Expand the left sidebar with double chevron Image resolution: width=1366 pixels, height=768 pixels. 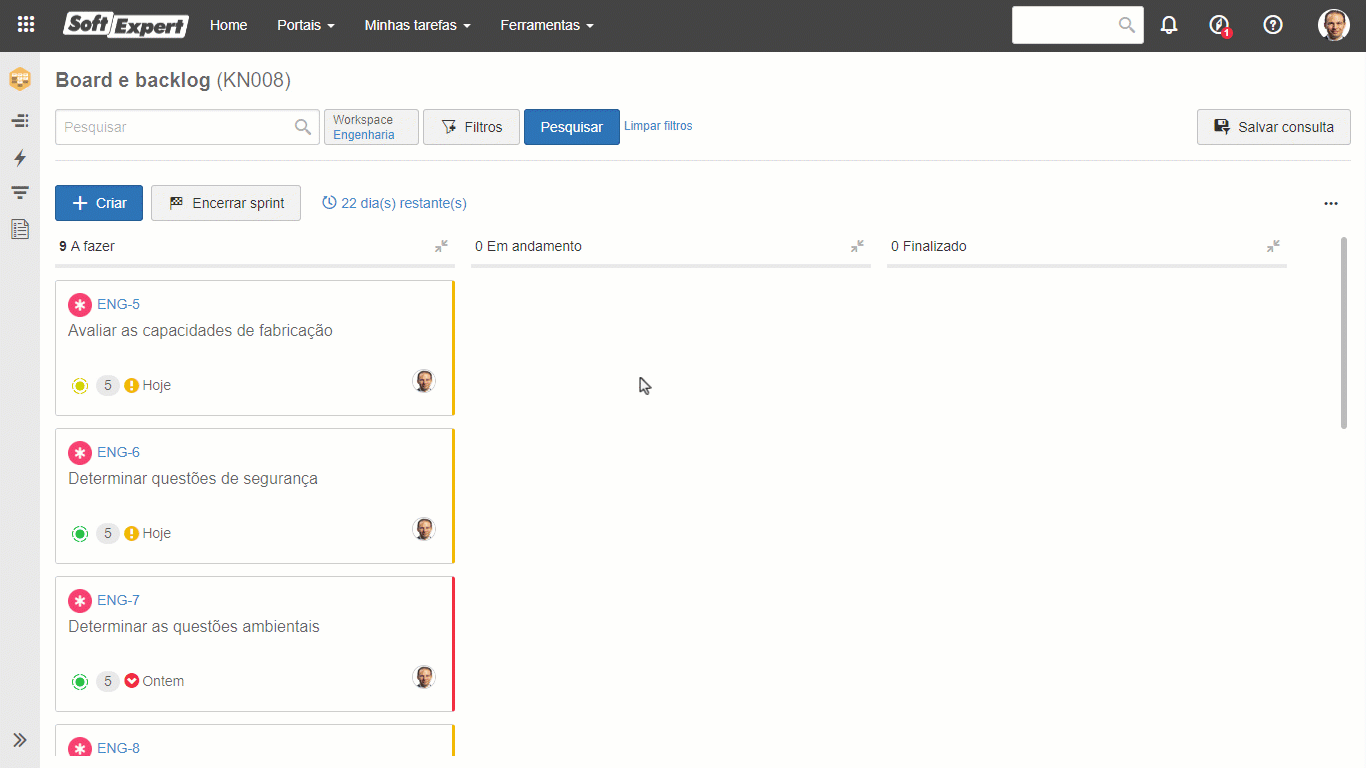20,740
